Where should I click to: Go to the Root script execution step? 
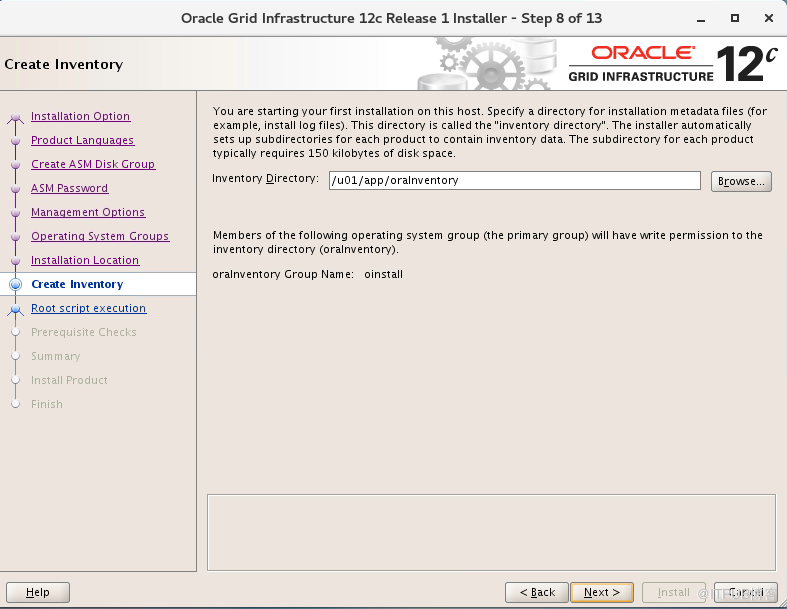(88, 308)
